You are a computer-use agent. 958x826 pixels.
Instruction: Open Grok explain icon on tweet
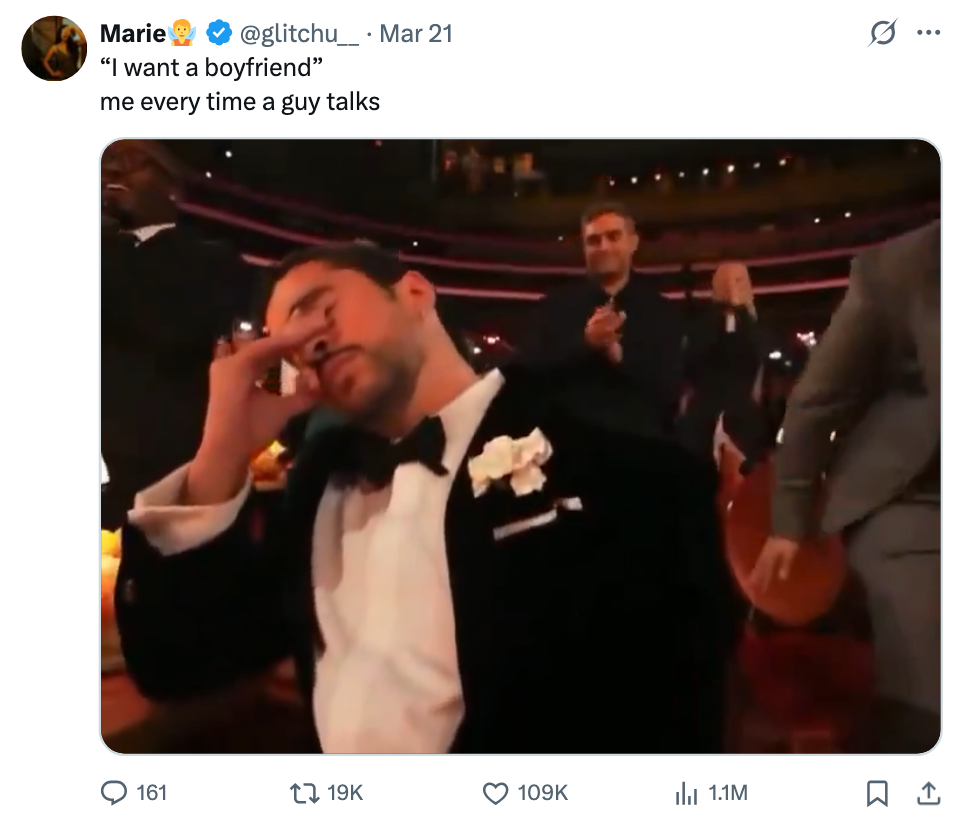pyautogui.click(x=882, y=34)
